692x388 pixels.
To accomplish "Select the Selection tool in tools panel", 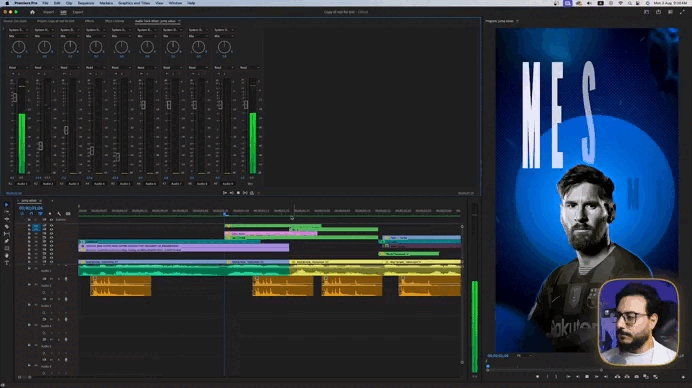I will click(x=7, y=205).
